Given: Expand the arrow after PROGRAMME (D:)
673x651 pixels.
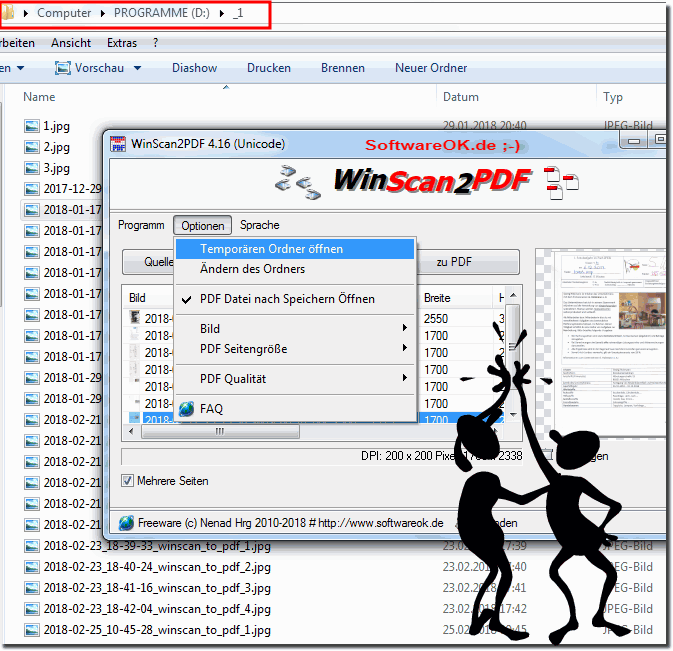Looking at the screenshot, I should (x=222, y=13).
